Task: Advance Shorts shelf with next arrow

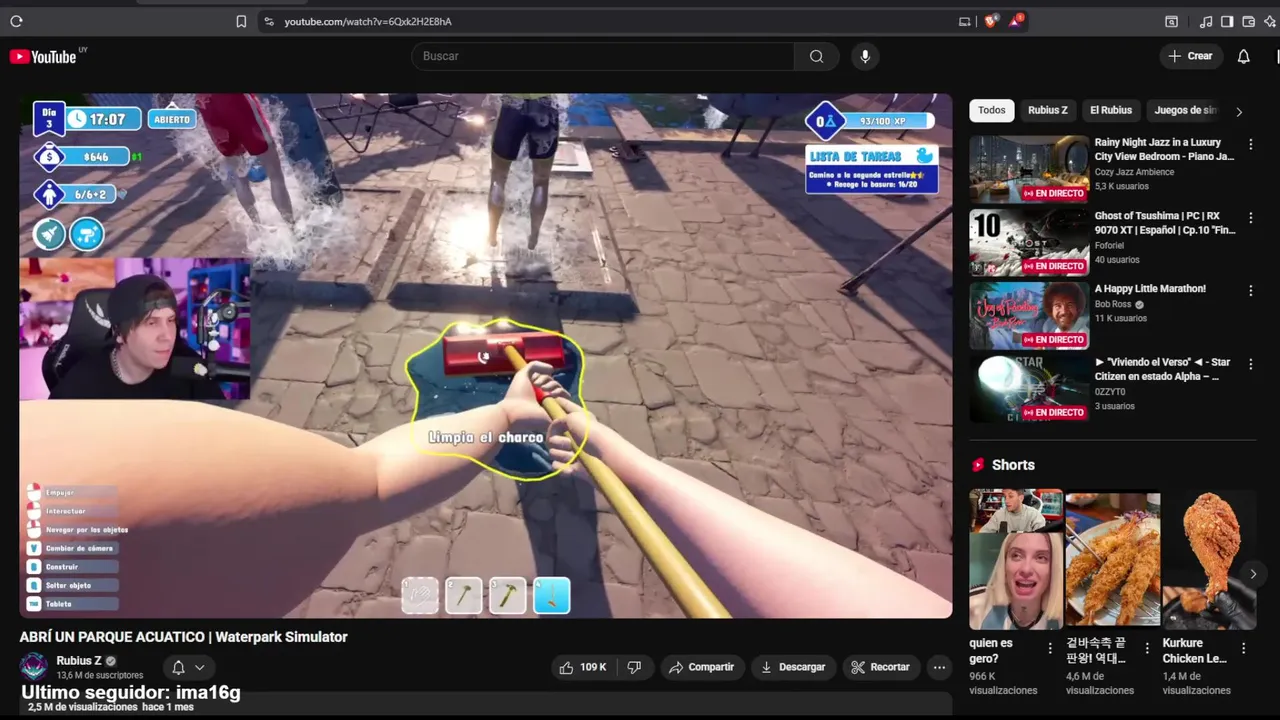Action: point(1253,574)
